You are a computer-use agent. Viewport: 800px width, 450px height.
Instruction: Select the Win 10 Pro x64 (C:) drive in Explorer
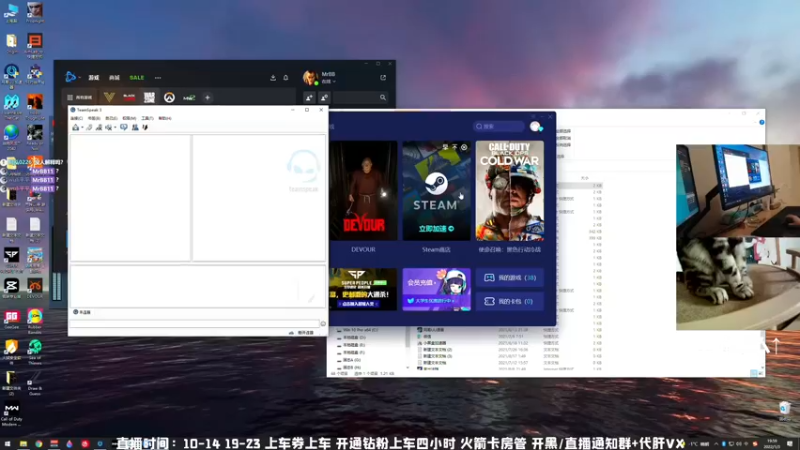click(x=360, y=330)
